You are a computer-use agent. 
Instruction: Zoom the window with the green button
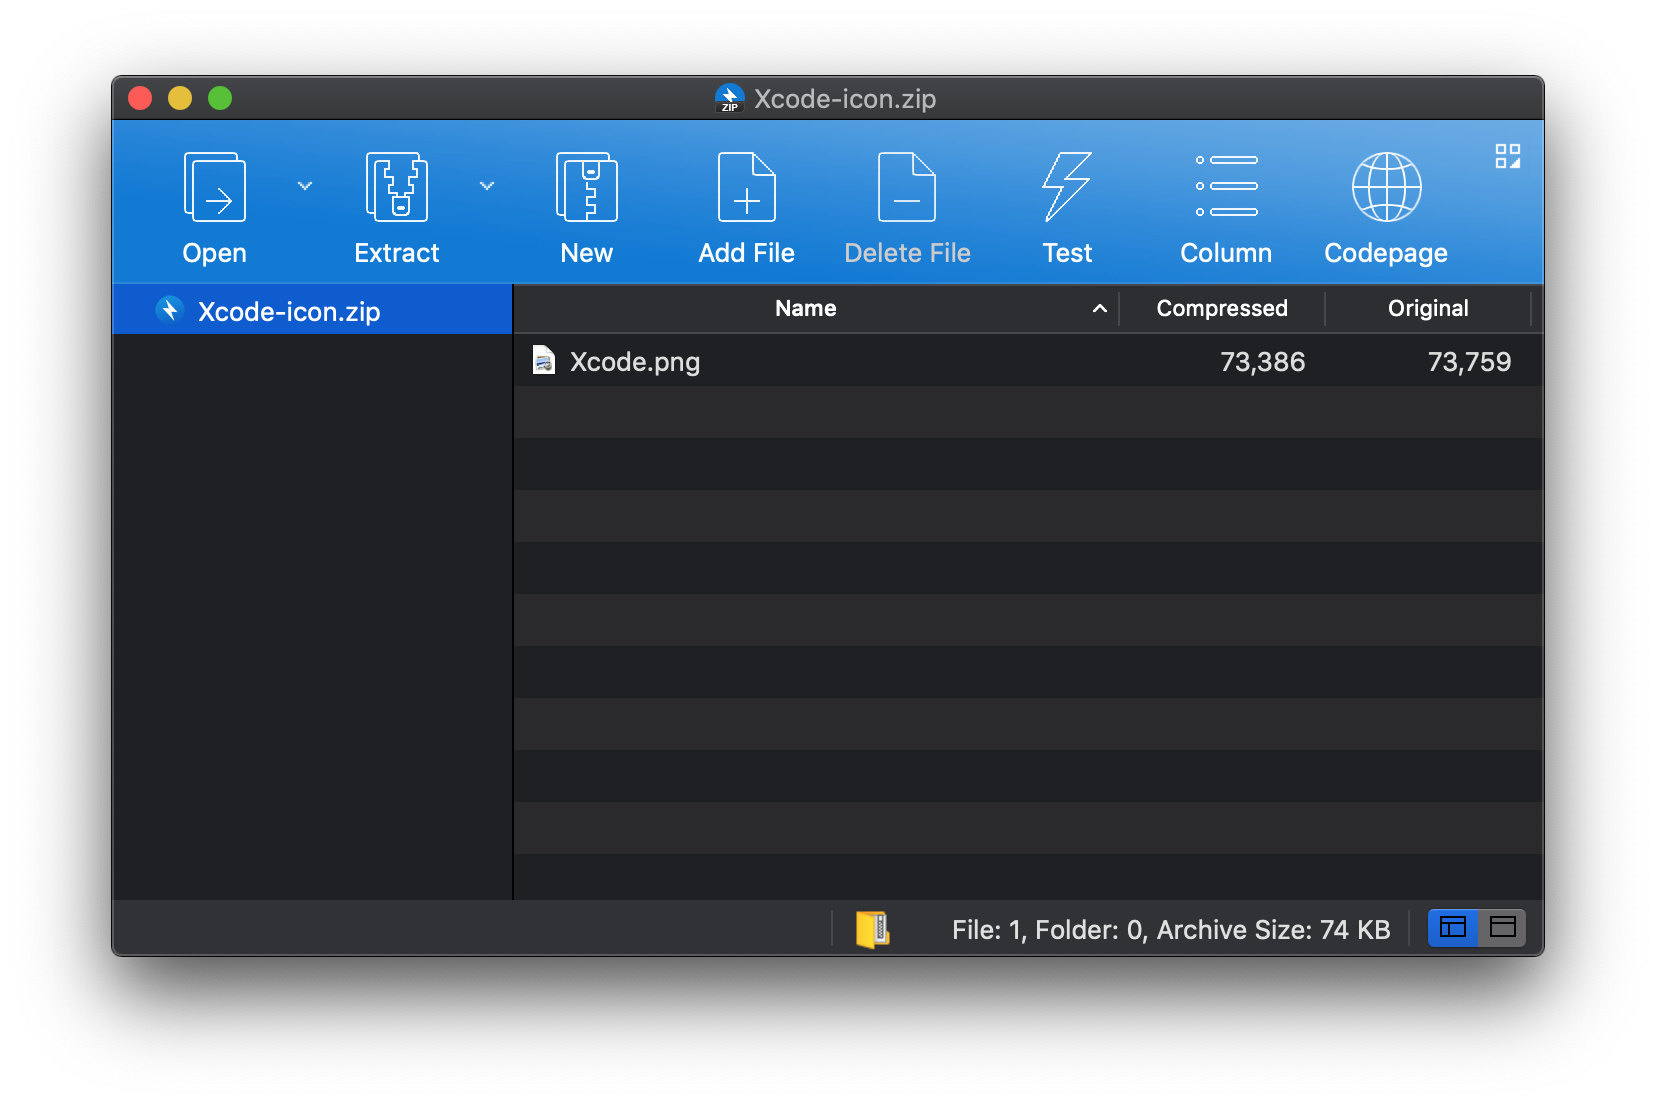click(220, 98)
